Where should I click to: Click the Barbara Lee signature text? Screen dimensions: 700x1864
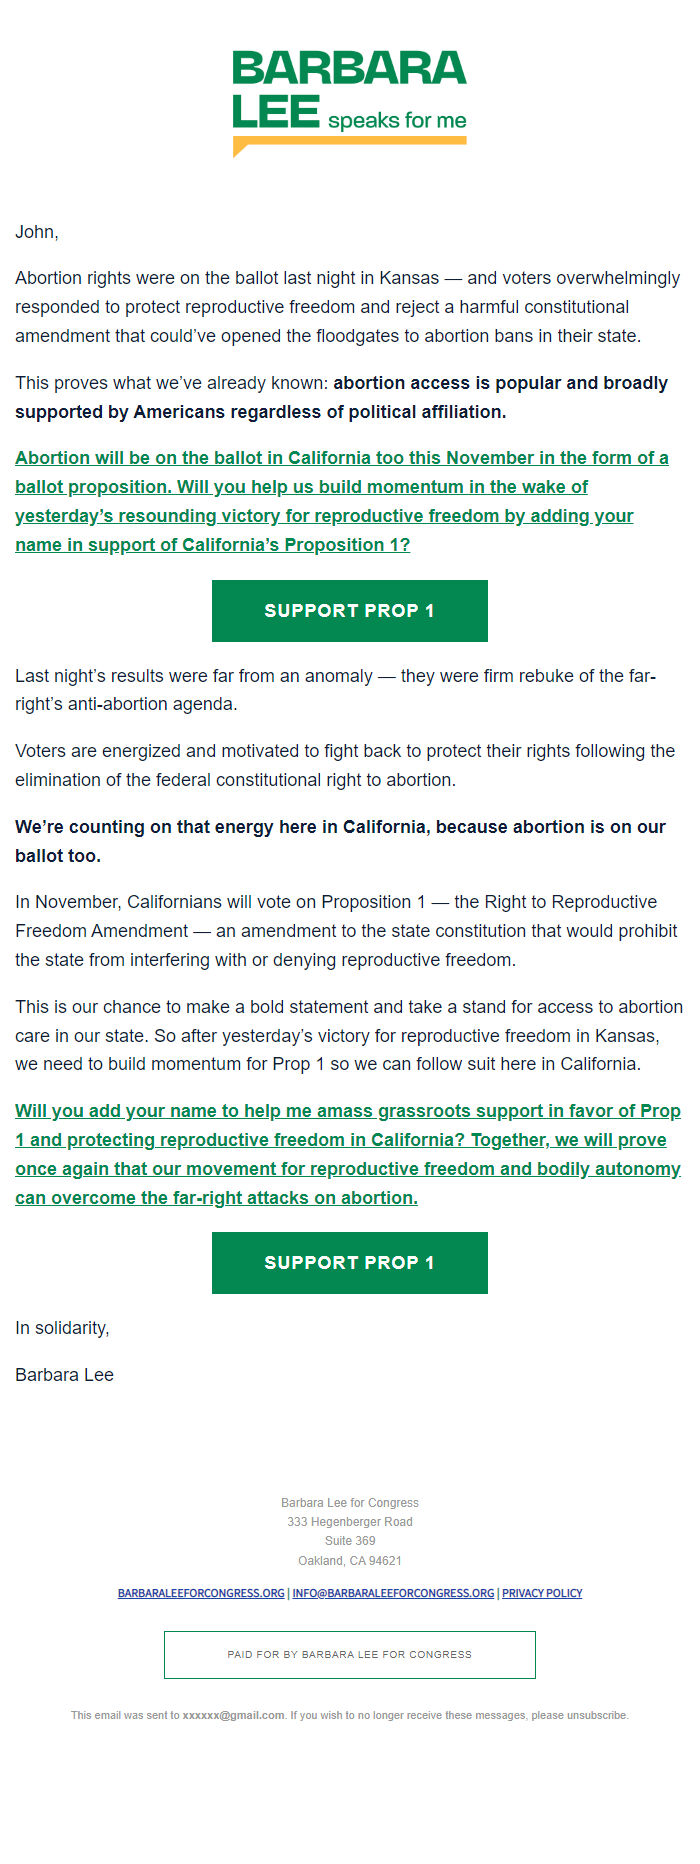point(64,1375)
